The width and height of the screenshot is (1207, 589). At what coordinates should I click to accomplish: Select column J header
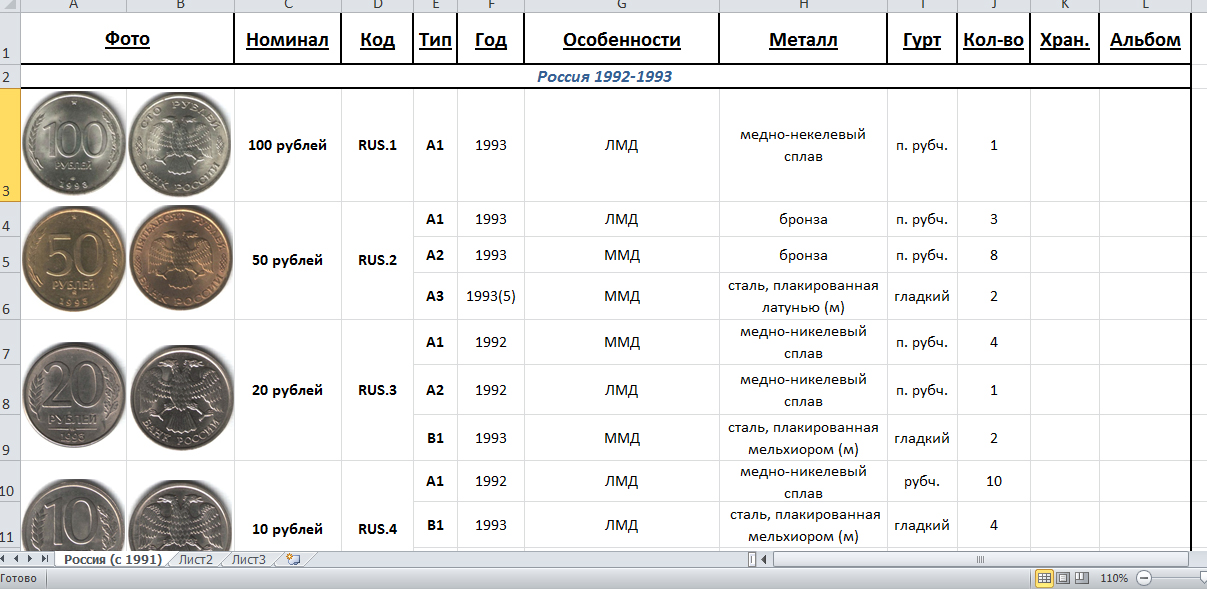994,6
